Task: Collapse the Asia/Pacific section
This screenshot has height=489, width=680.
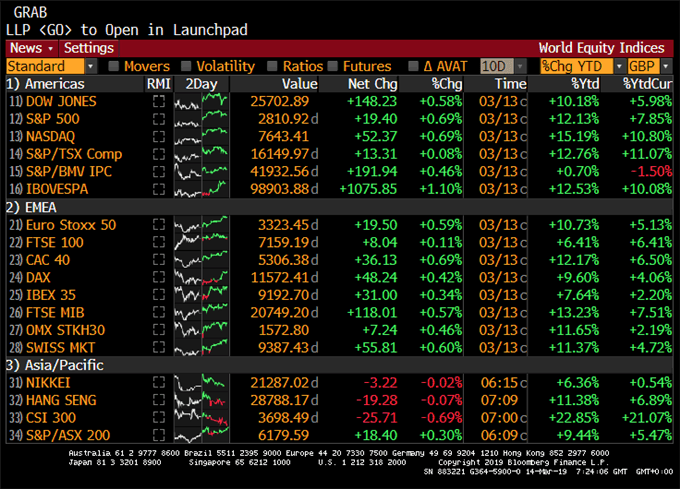Action: [x=55, y=365]
